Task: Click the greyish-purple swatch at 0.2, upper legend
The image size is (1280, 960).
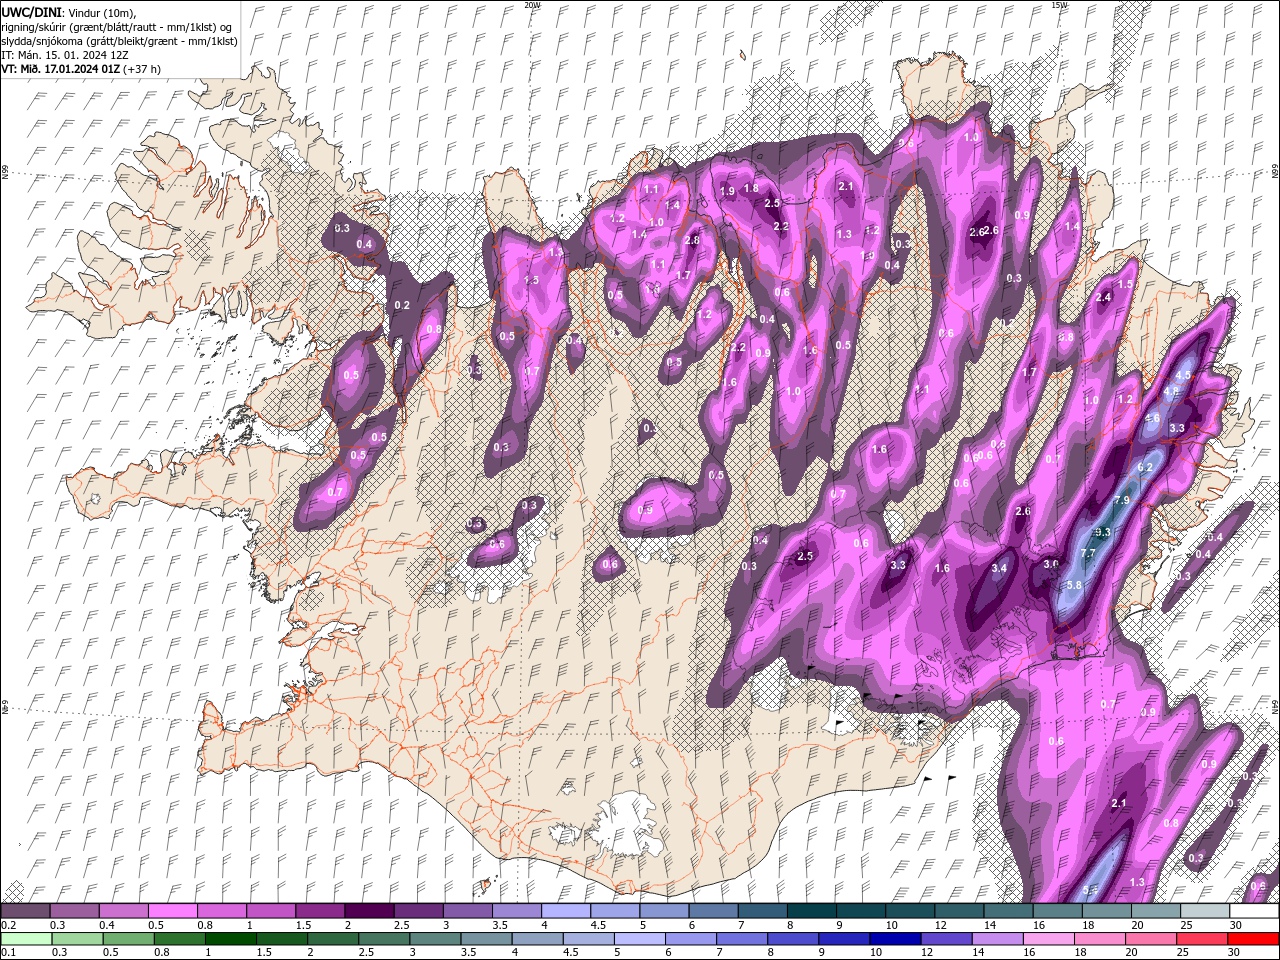Action: click(x=25, y=910)
